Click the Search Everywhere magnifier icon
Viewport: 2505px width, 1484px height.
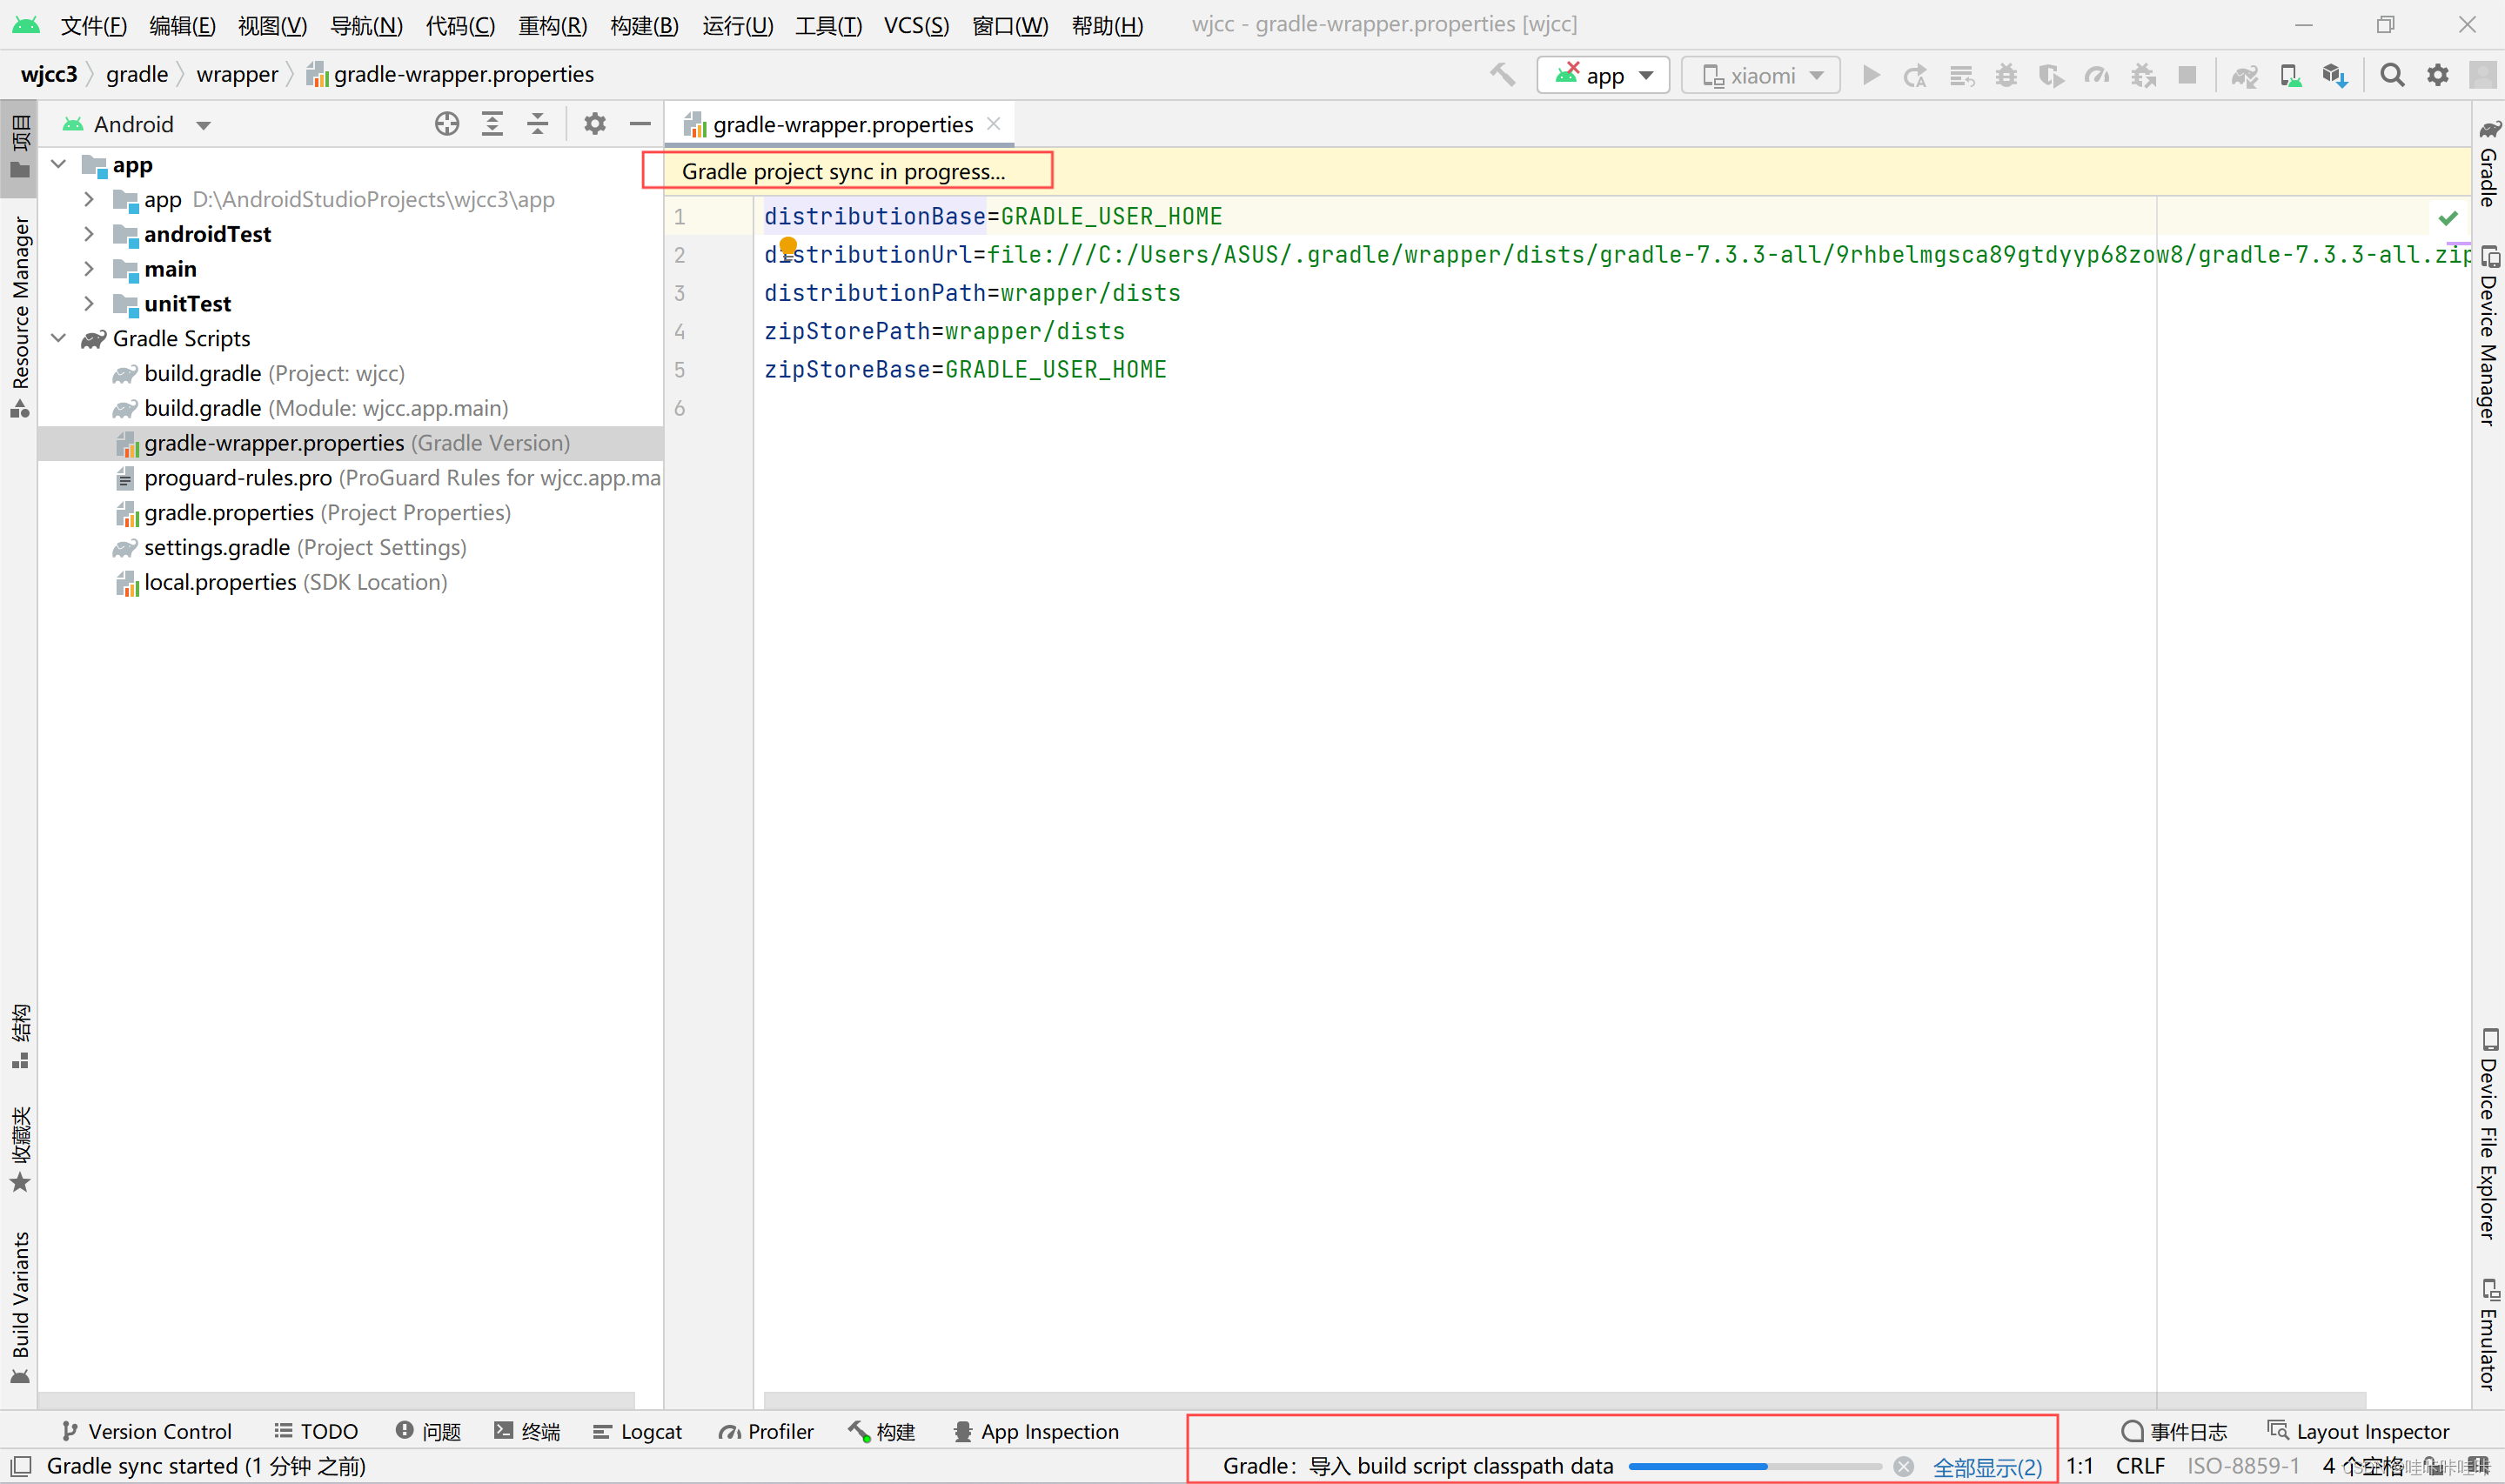tap(2392, 75)
